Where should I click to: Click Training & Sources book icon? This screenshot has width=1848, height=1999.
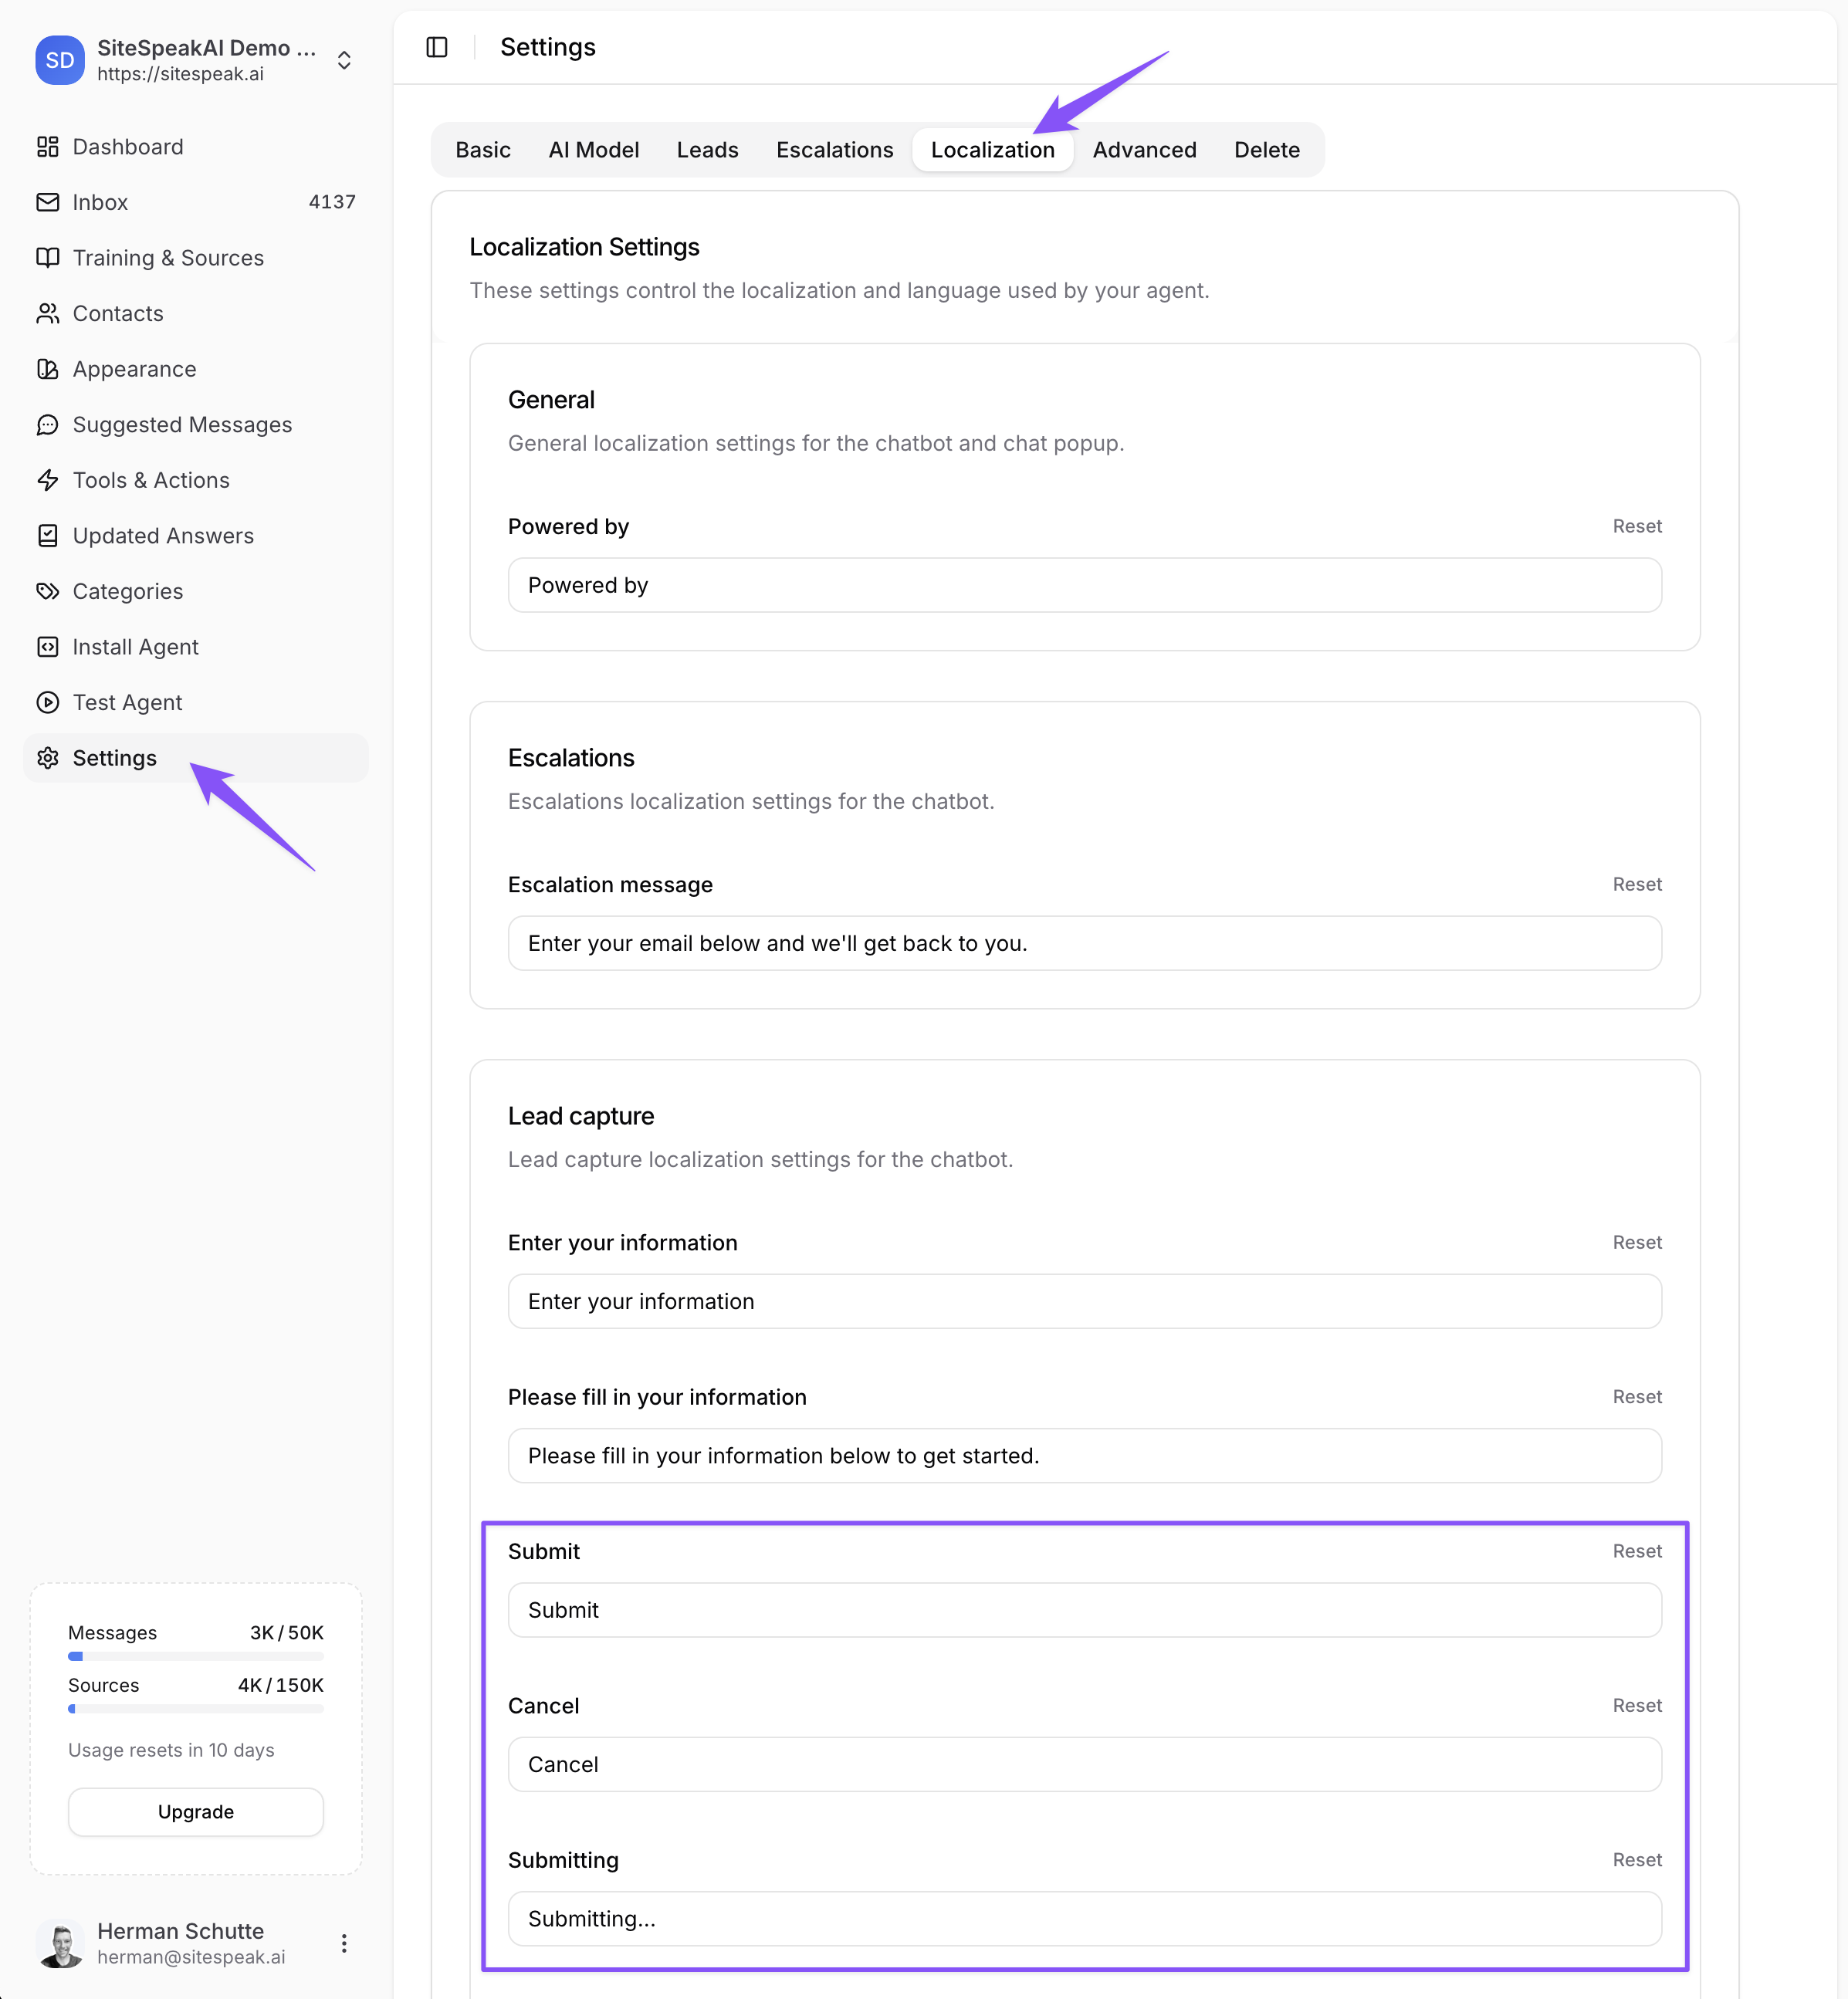pyautogui.click(x=47, y=258)
